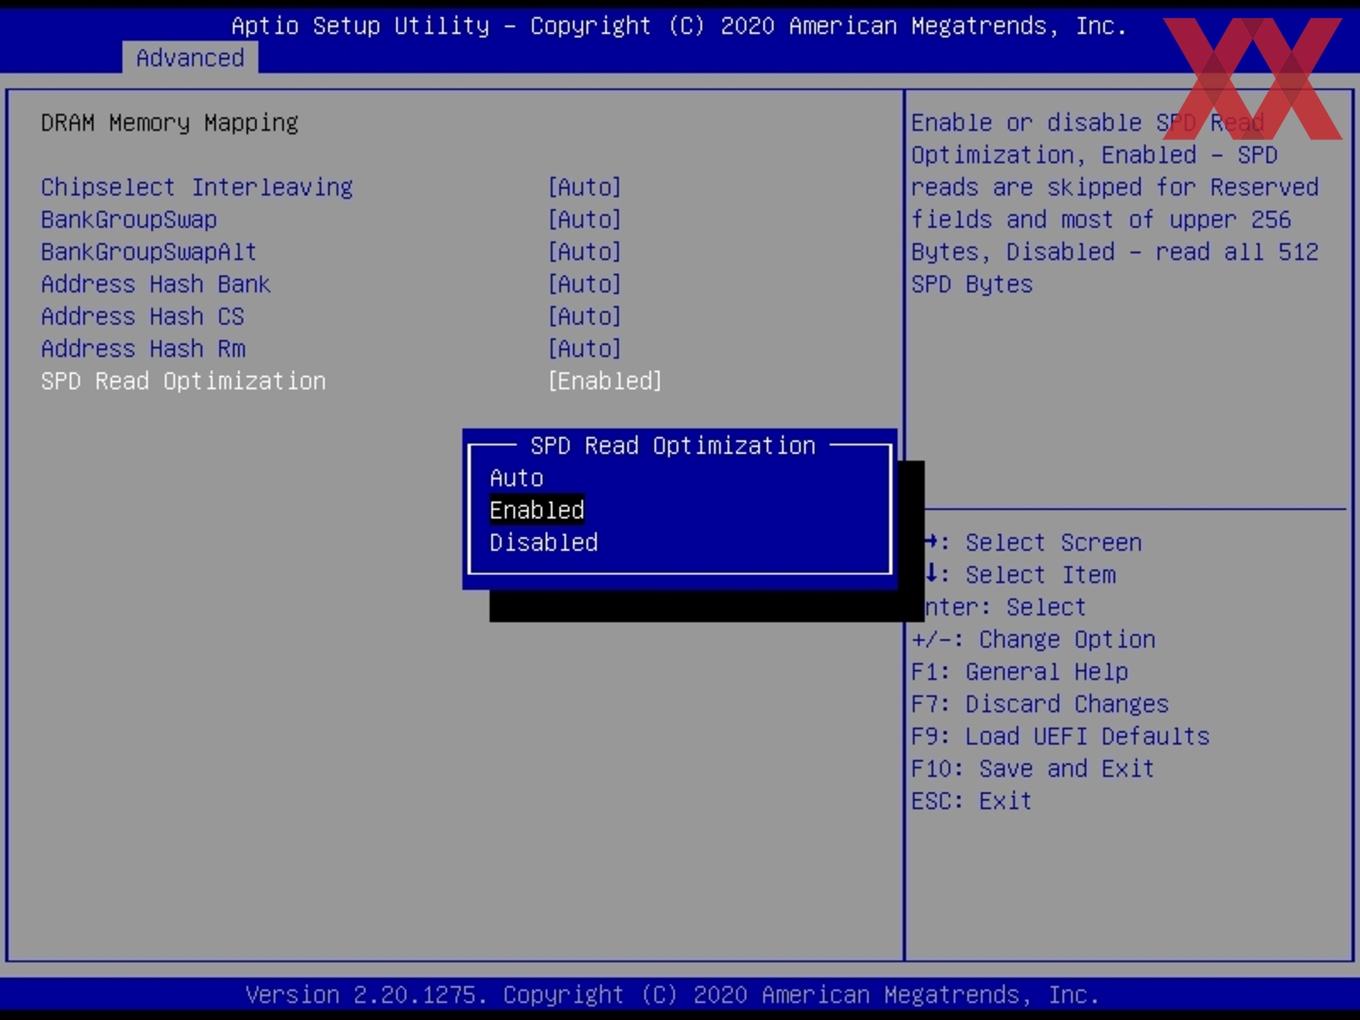The height and width of the screenshot is (1020, 1360).
Task: Select Address Hash CS label
Action: pos(143,316)
